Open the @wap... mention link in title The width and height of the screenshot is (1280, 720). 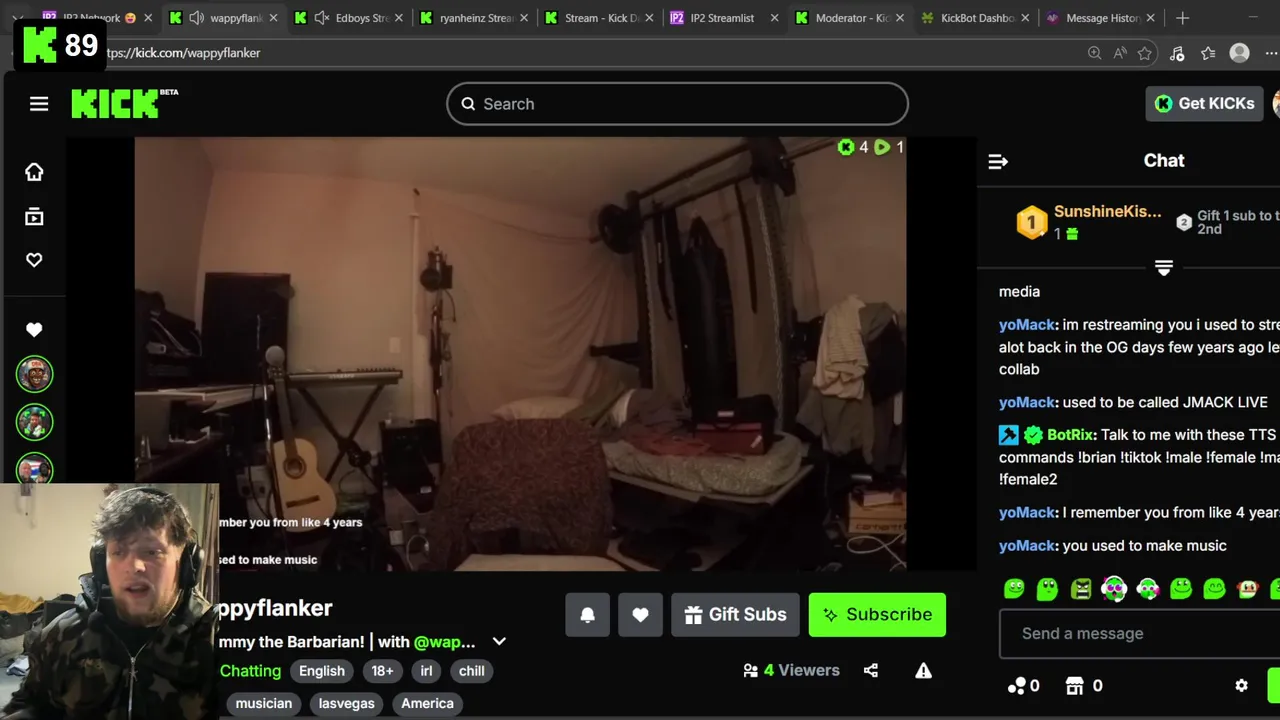444,642
